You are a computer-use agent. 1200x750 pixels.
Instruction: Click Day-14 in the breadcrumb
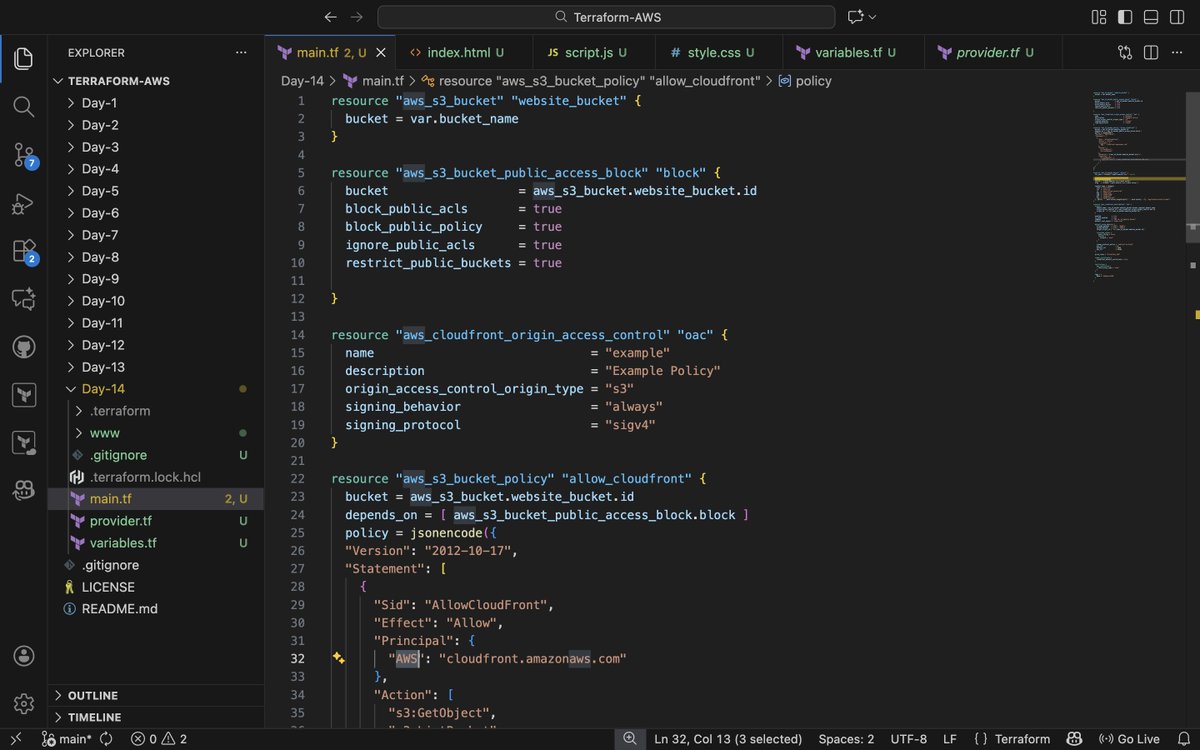pos(302,81)
